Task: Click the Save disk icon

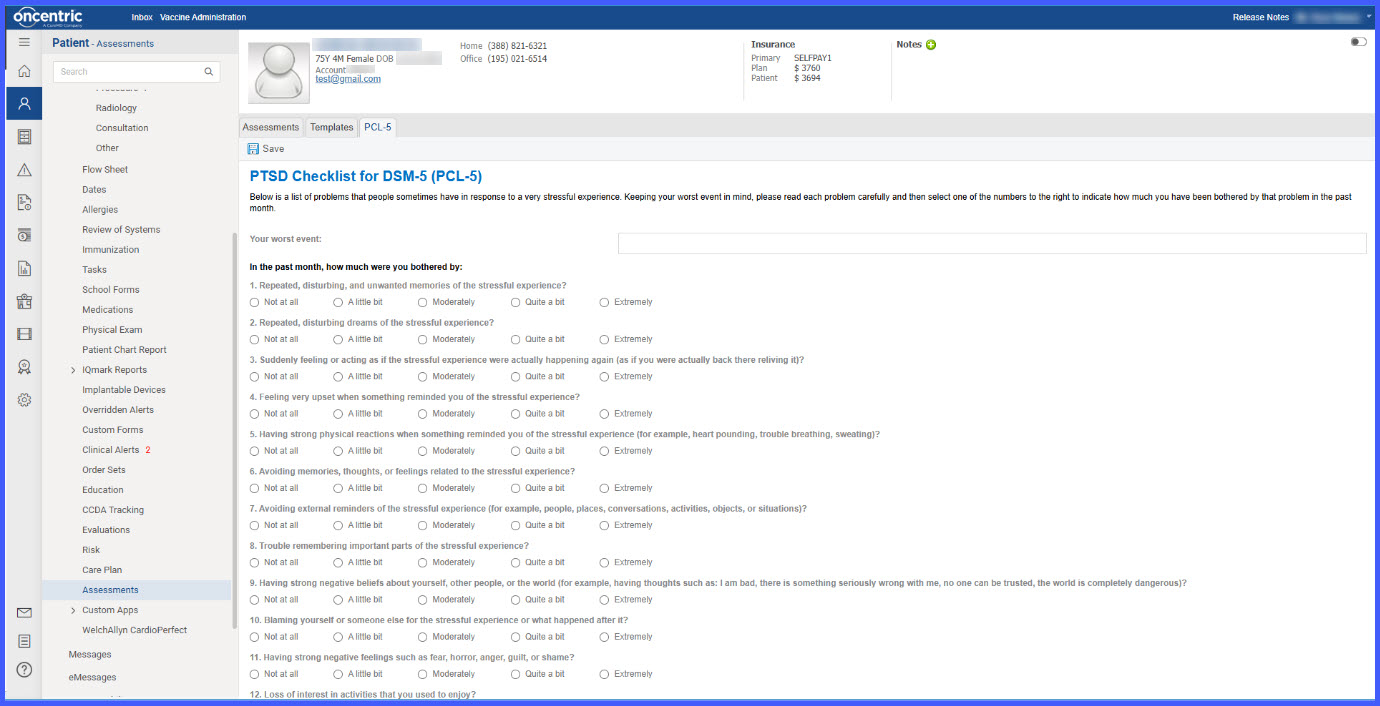Action: coord(253,149)
